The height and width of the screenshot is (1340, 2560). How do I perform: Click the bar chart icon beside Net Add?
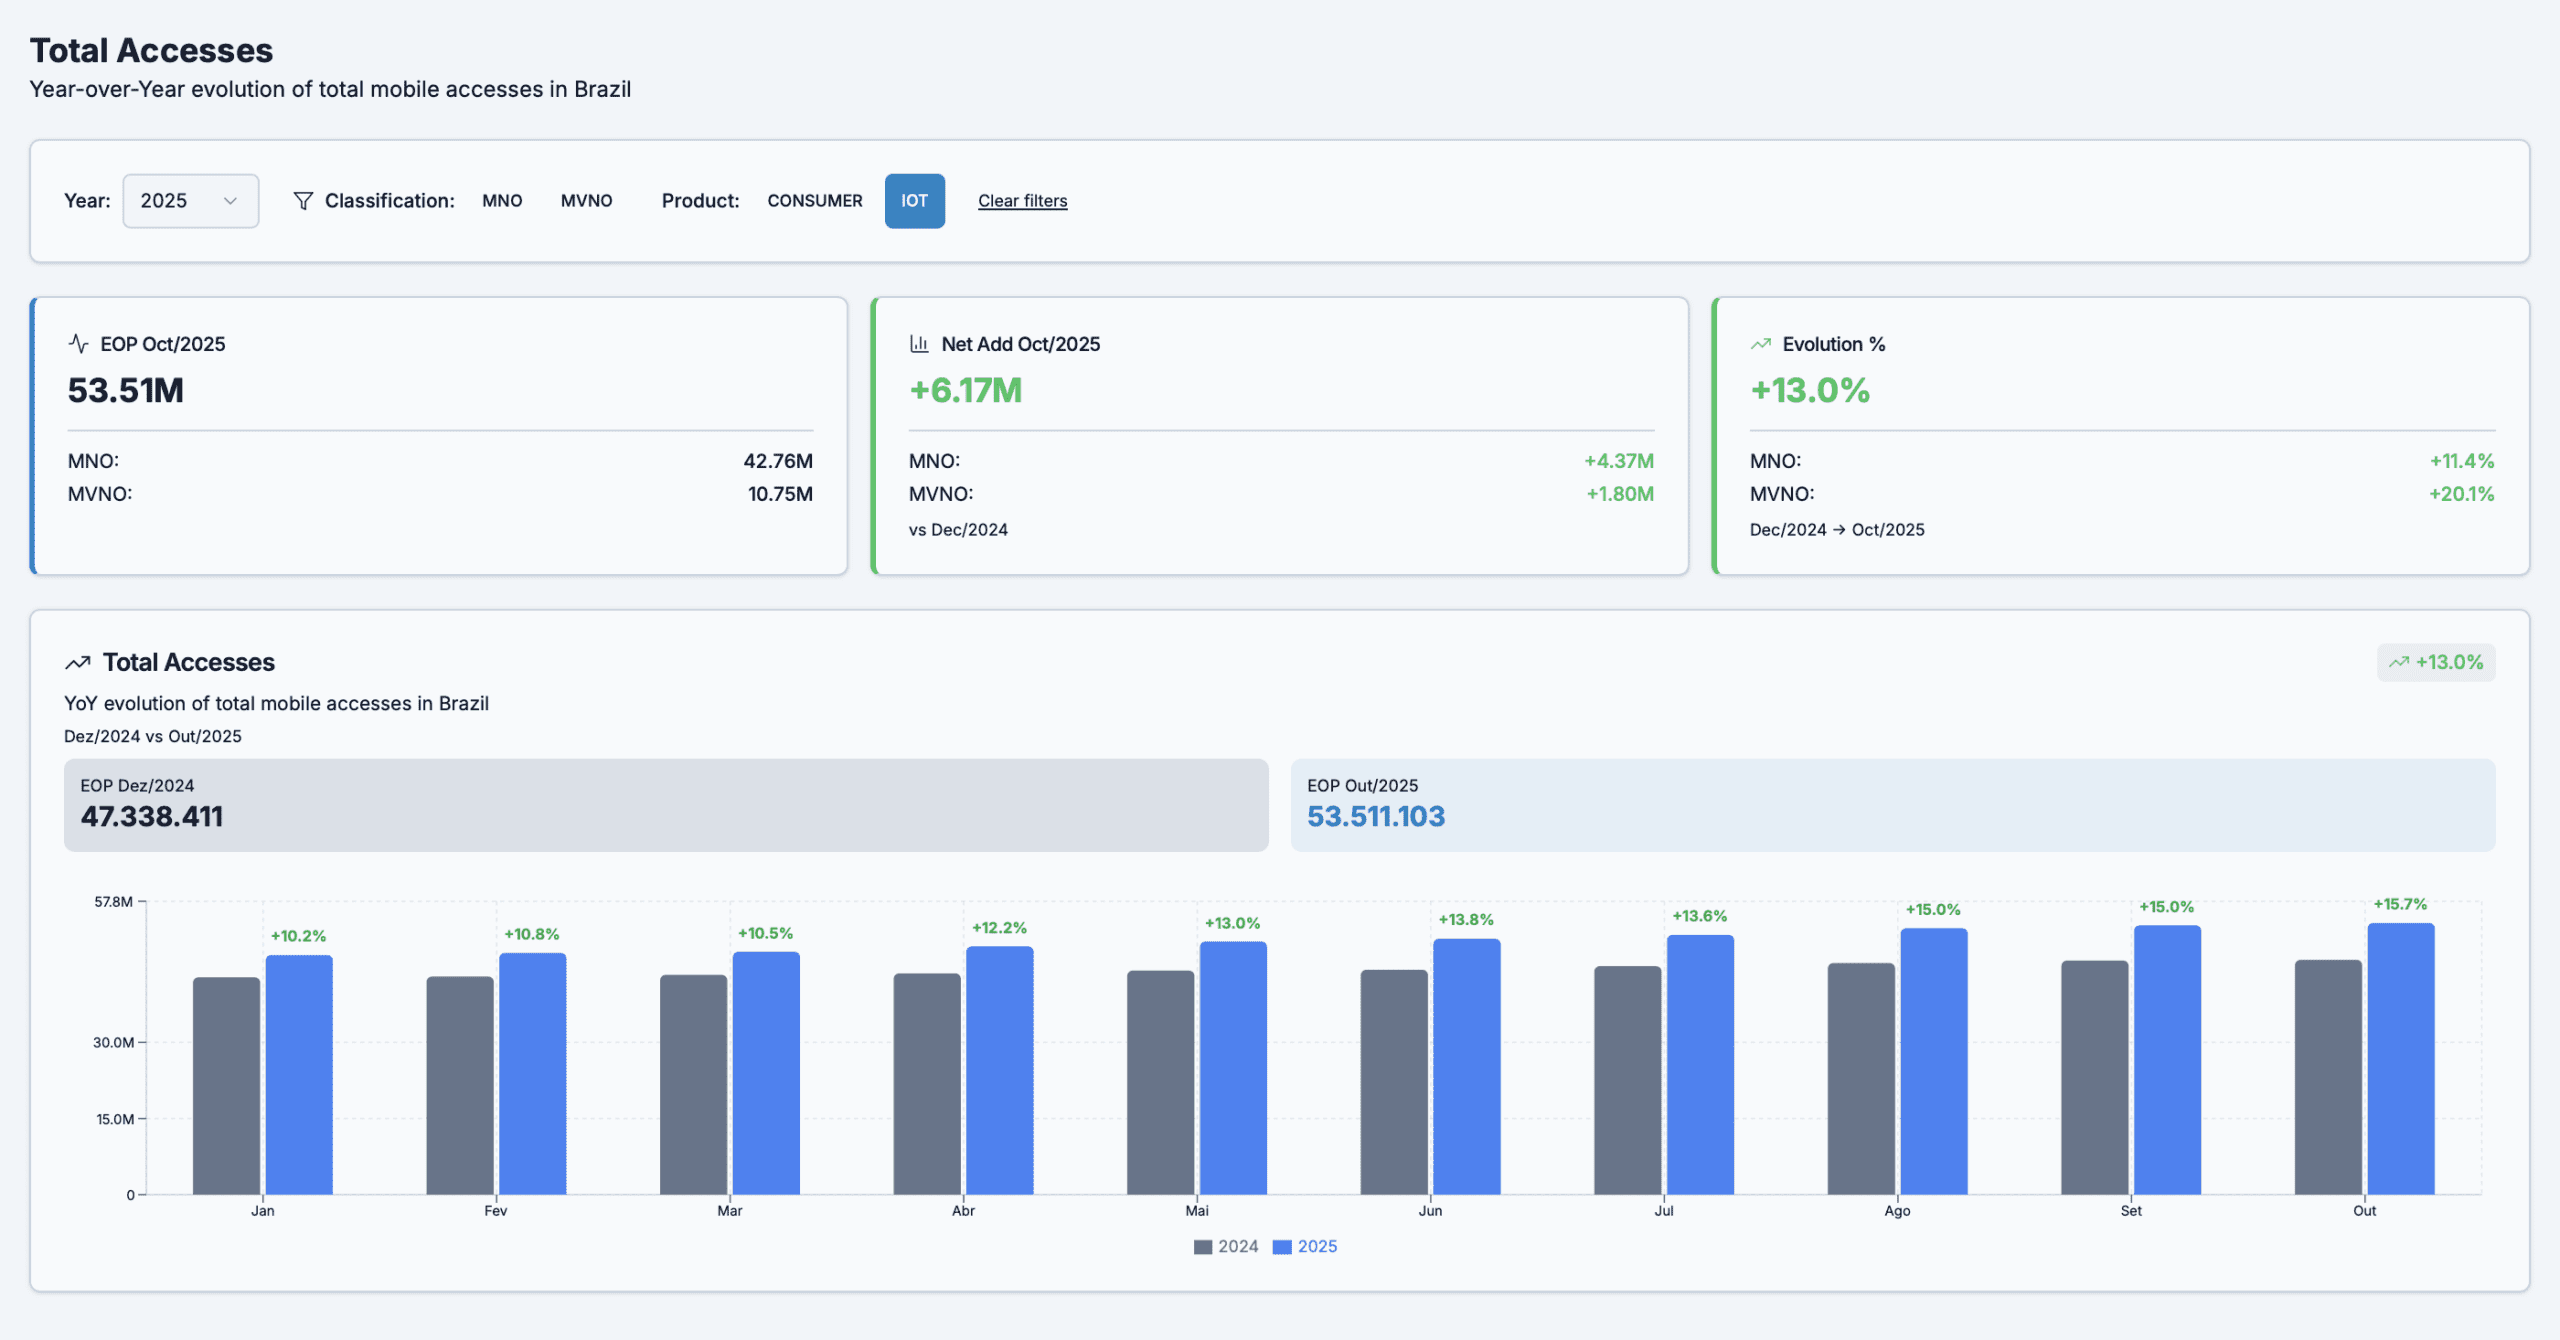pos(919,344)
